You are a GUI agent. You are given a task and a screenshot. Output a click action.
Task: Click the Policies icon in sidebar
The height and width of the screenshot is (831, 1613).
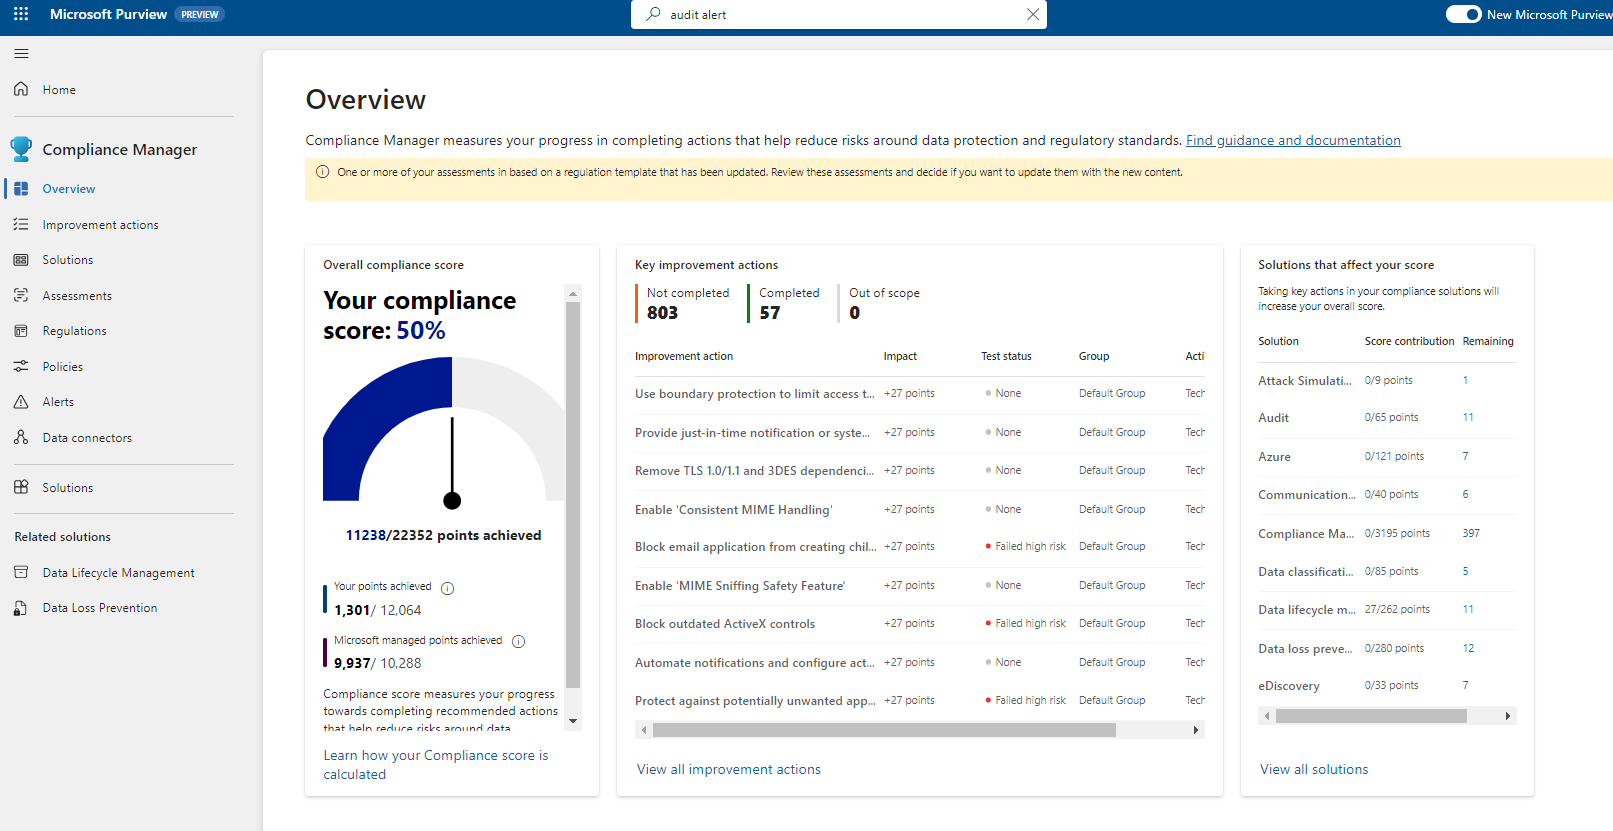21,367
